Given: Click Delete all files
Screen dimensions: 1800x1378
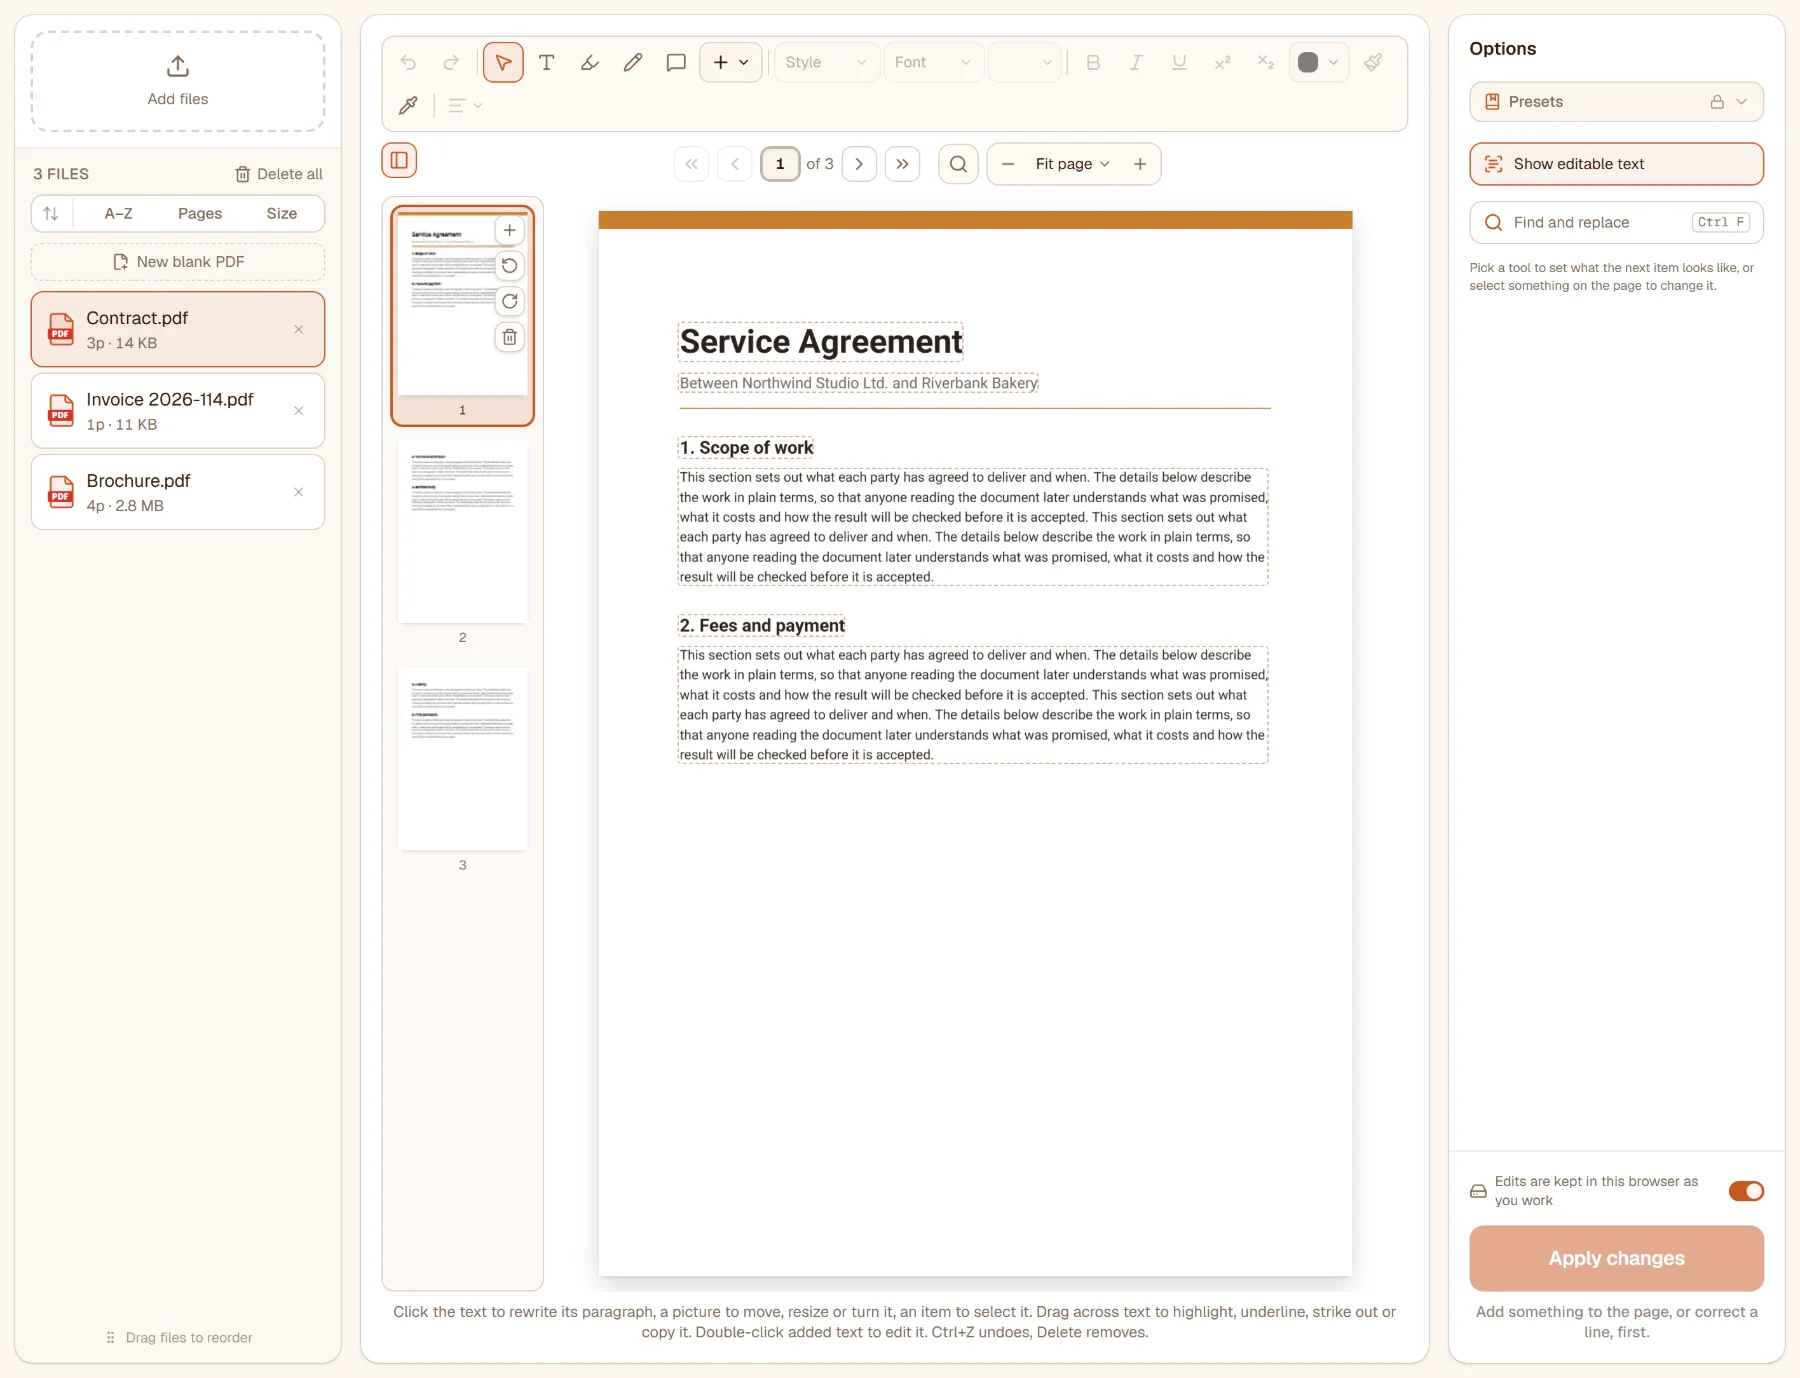Looking at the screenshot, I should pos(279,174).
